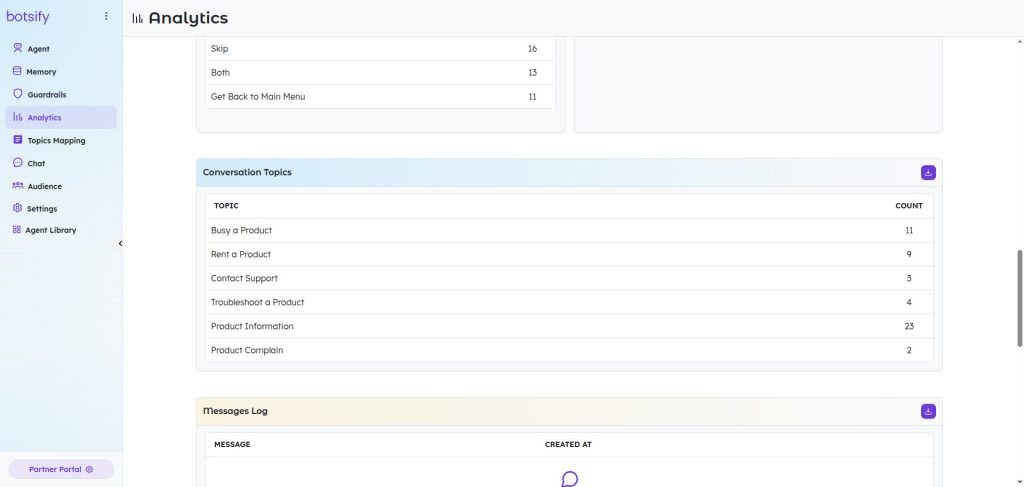Click the Chat bubble sidebar icon
This screenshot has height=487, width=1024.
(18, 163)
